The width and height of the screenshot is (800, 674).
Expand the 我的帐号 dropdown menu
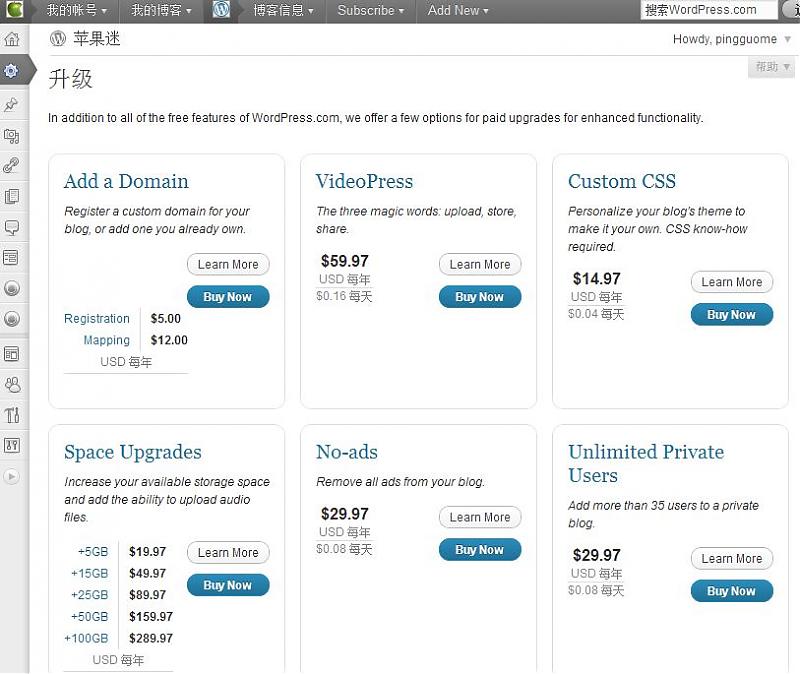(77, 10)
